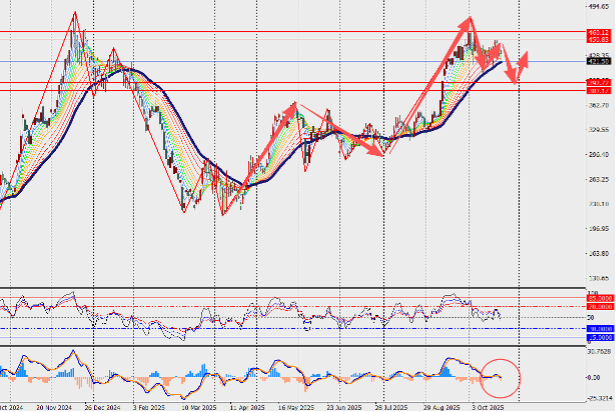
Task: Click the red circle on the MACD panel
Action: [501, 375]
